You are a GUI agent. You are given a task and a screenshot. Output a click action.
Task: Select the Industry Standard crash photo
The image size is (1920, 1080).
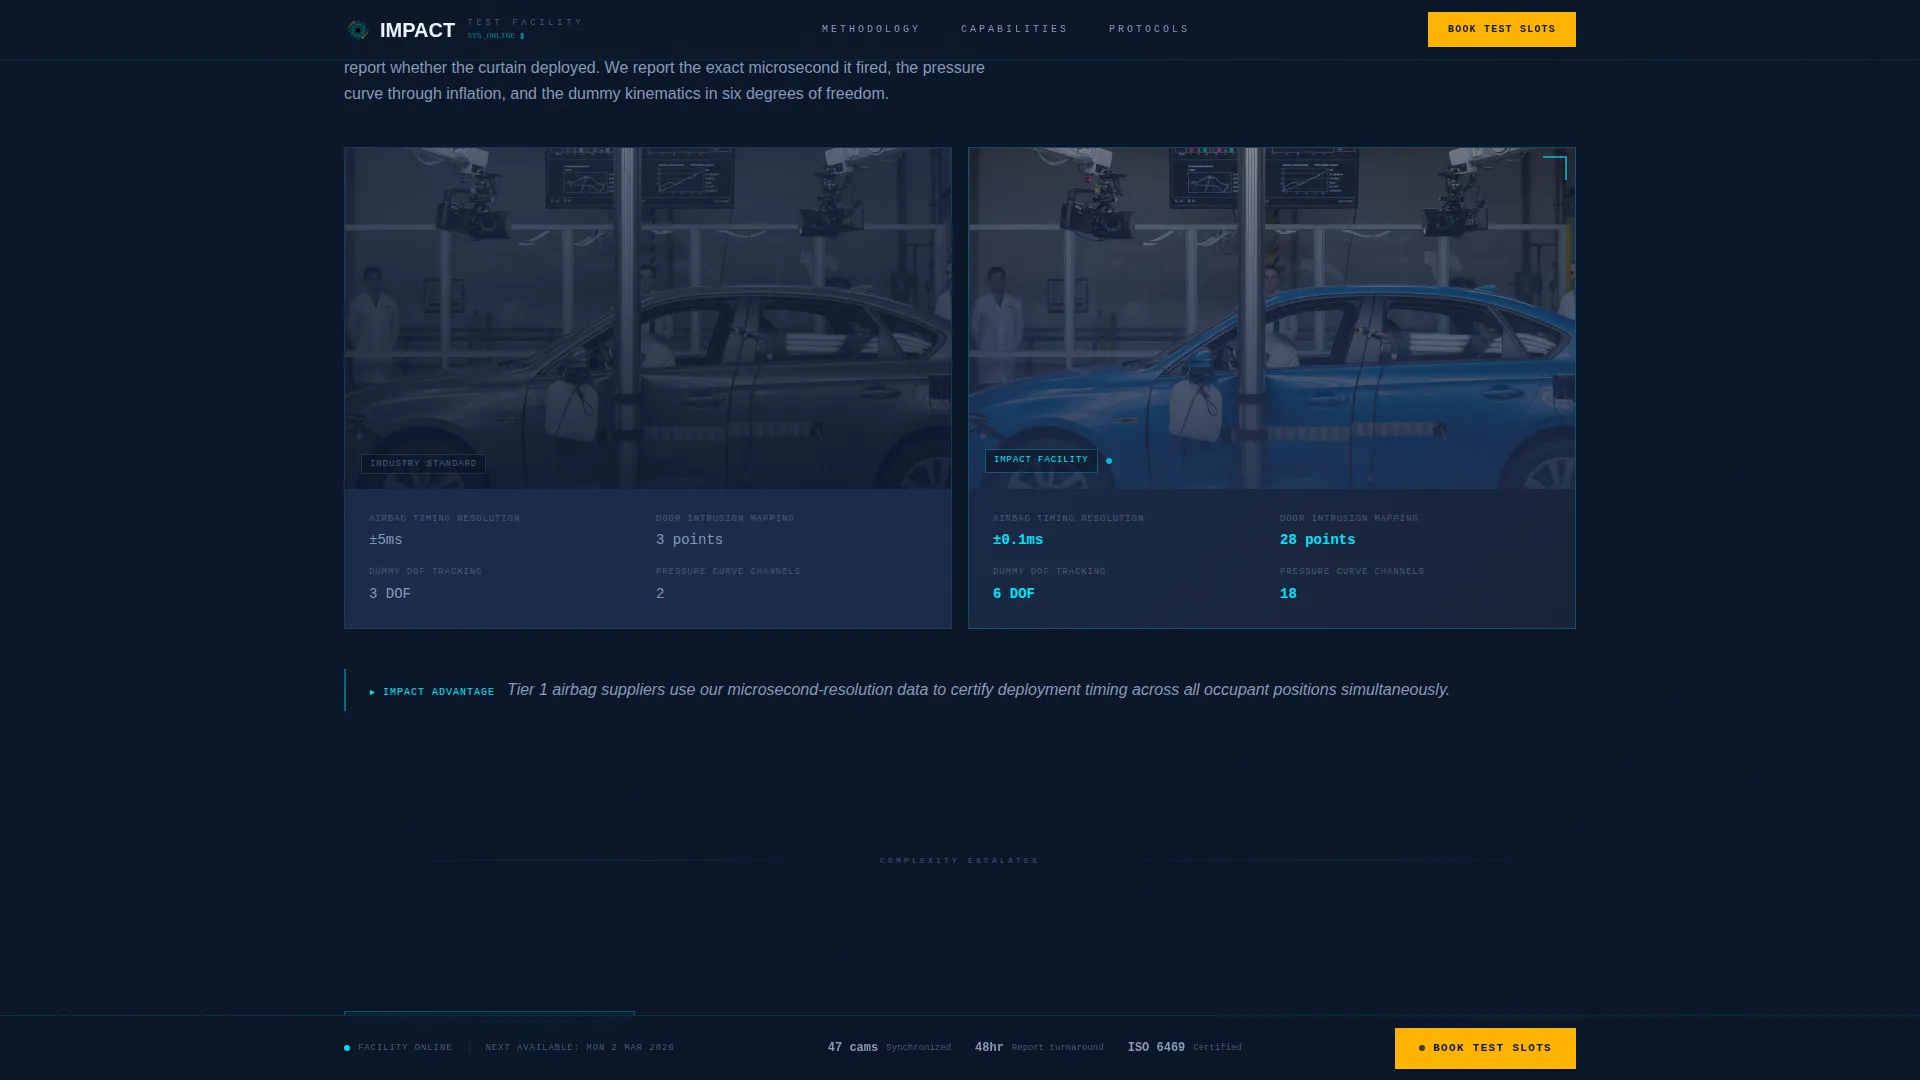tap(648, 318)
